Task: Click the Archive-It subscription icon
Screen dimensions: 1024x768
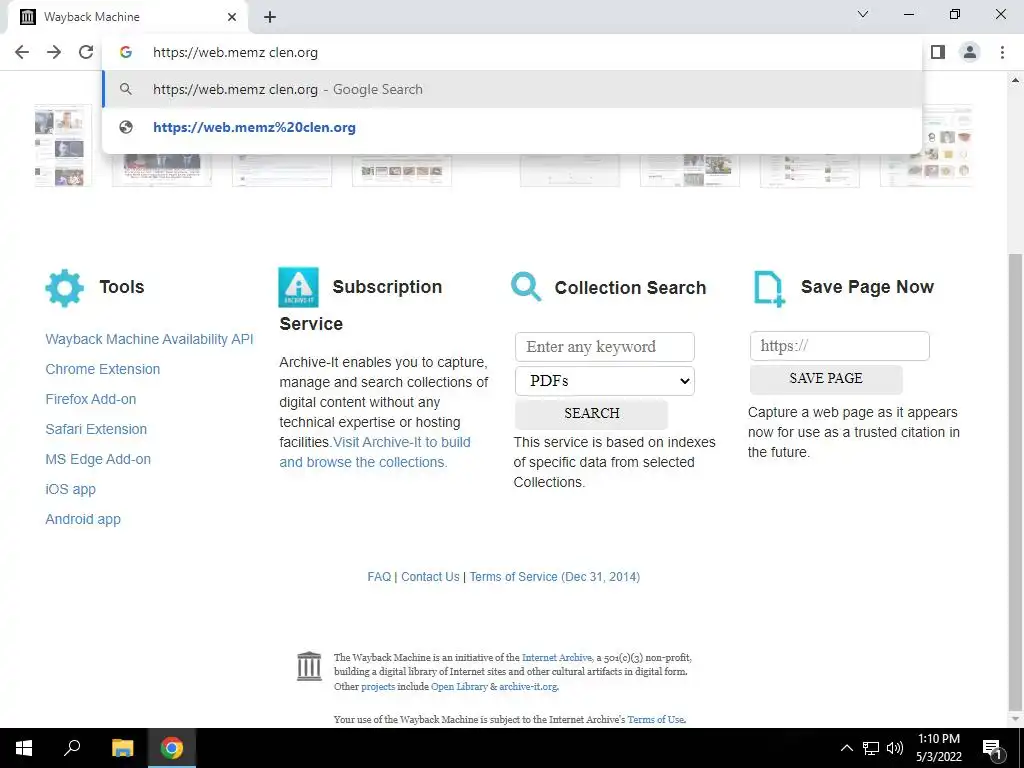Action: pos(298,287)
